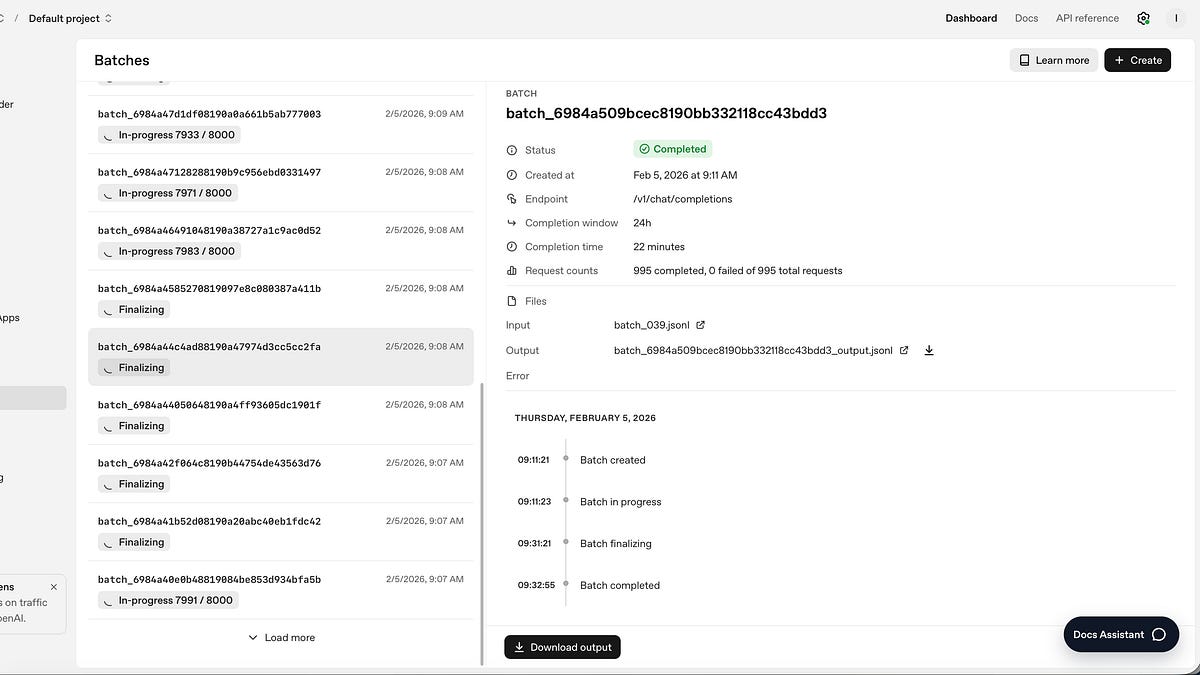The image size is (1200, 675).
Task: Open the batch_039.jsonl input file link
Action: (x=652, y=325)
